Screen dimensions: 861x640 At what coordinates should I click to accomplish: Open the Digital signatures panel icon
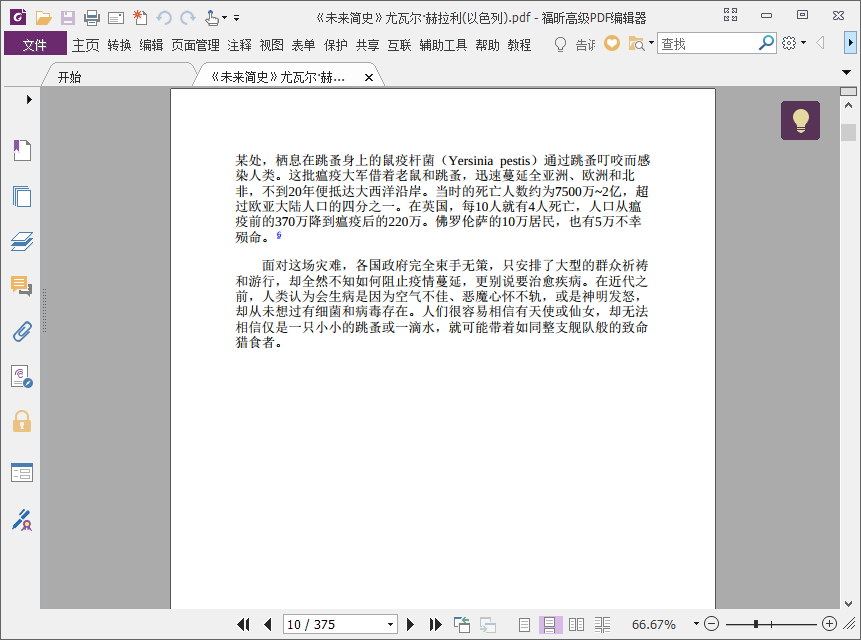click(x=22, y=377)
